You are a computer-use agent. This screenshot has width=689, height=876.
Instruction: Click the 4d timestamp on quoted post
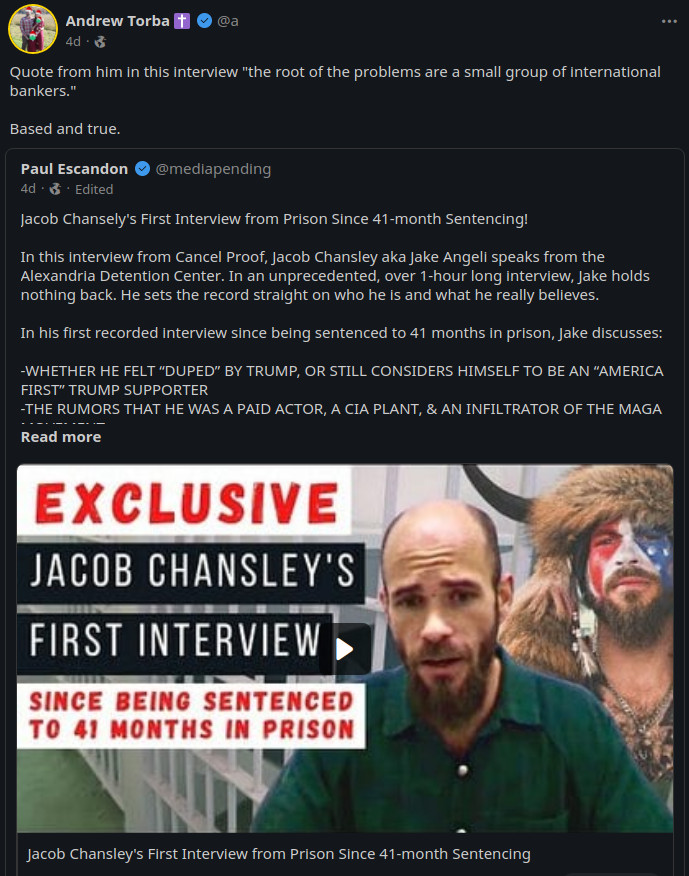pyautogui.click(x=28, y=189)
